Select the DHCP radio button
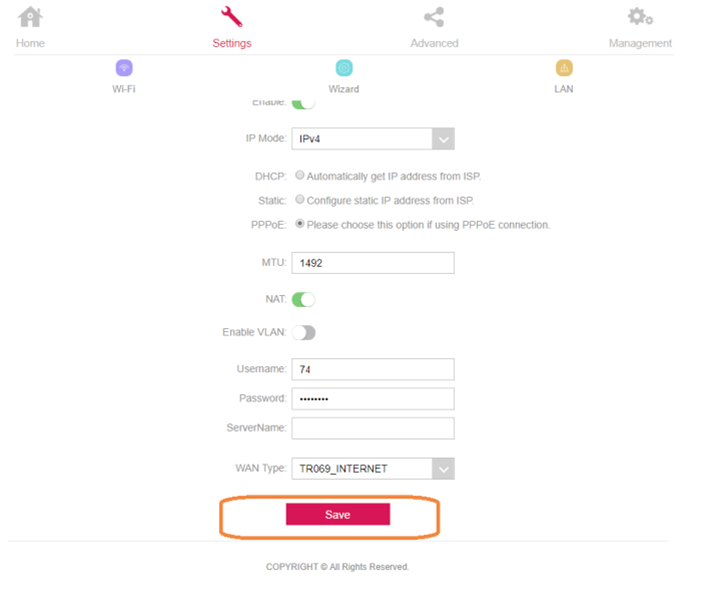 pos(300,175)
